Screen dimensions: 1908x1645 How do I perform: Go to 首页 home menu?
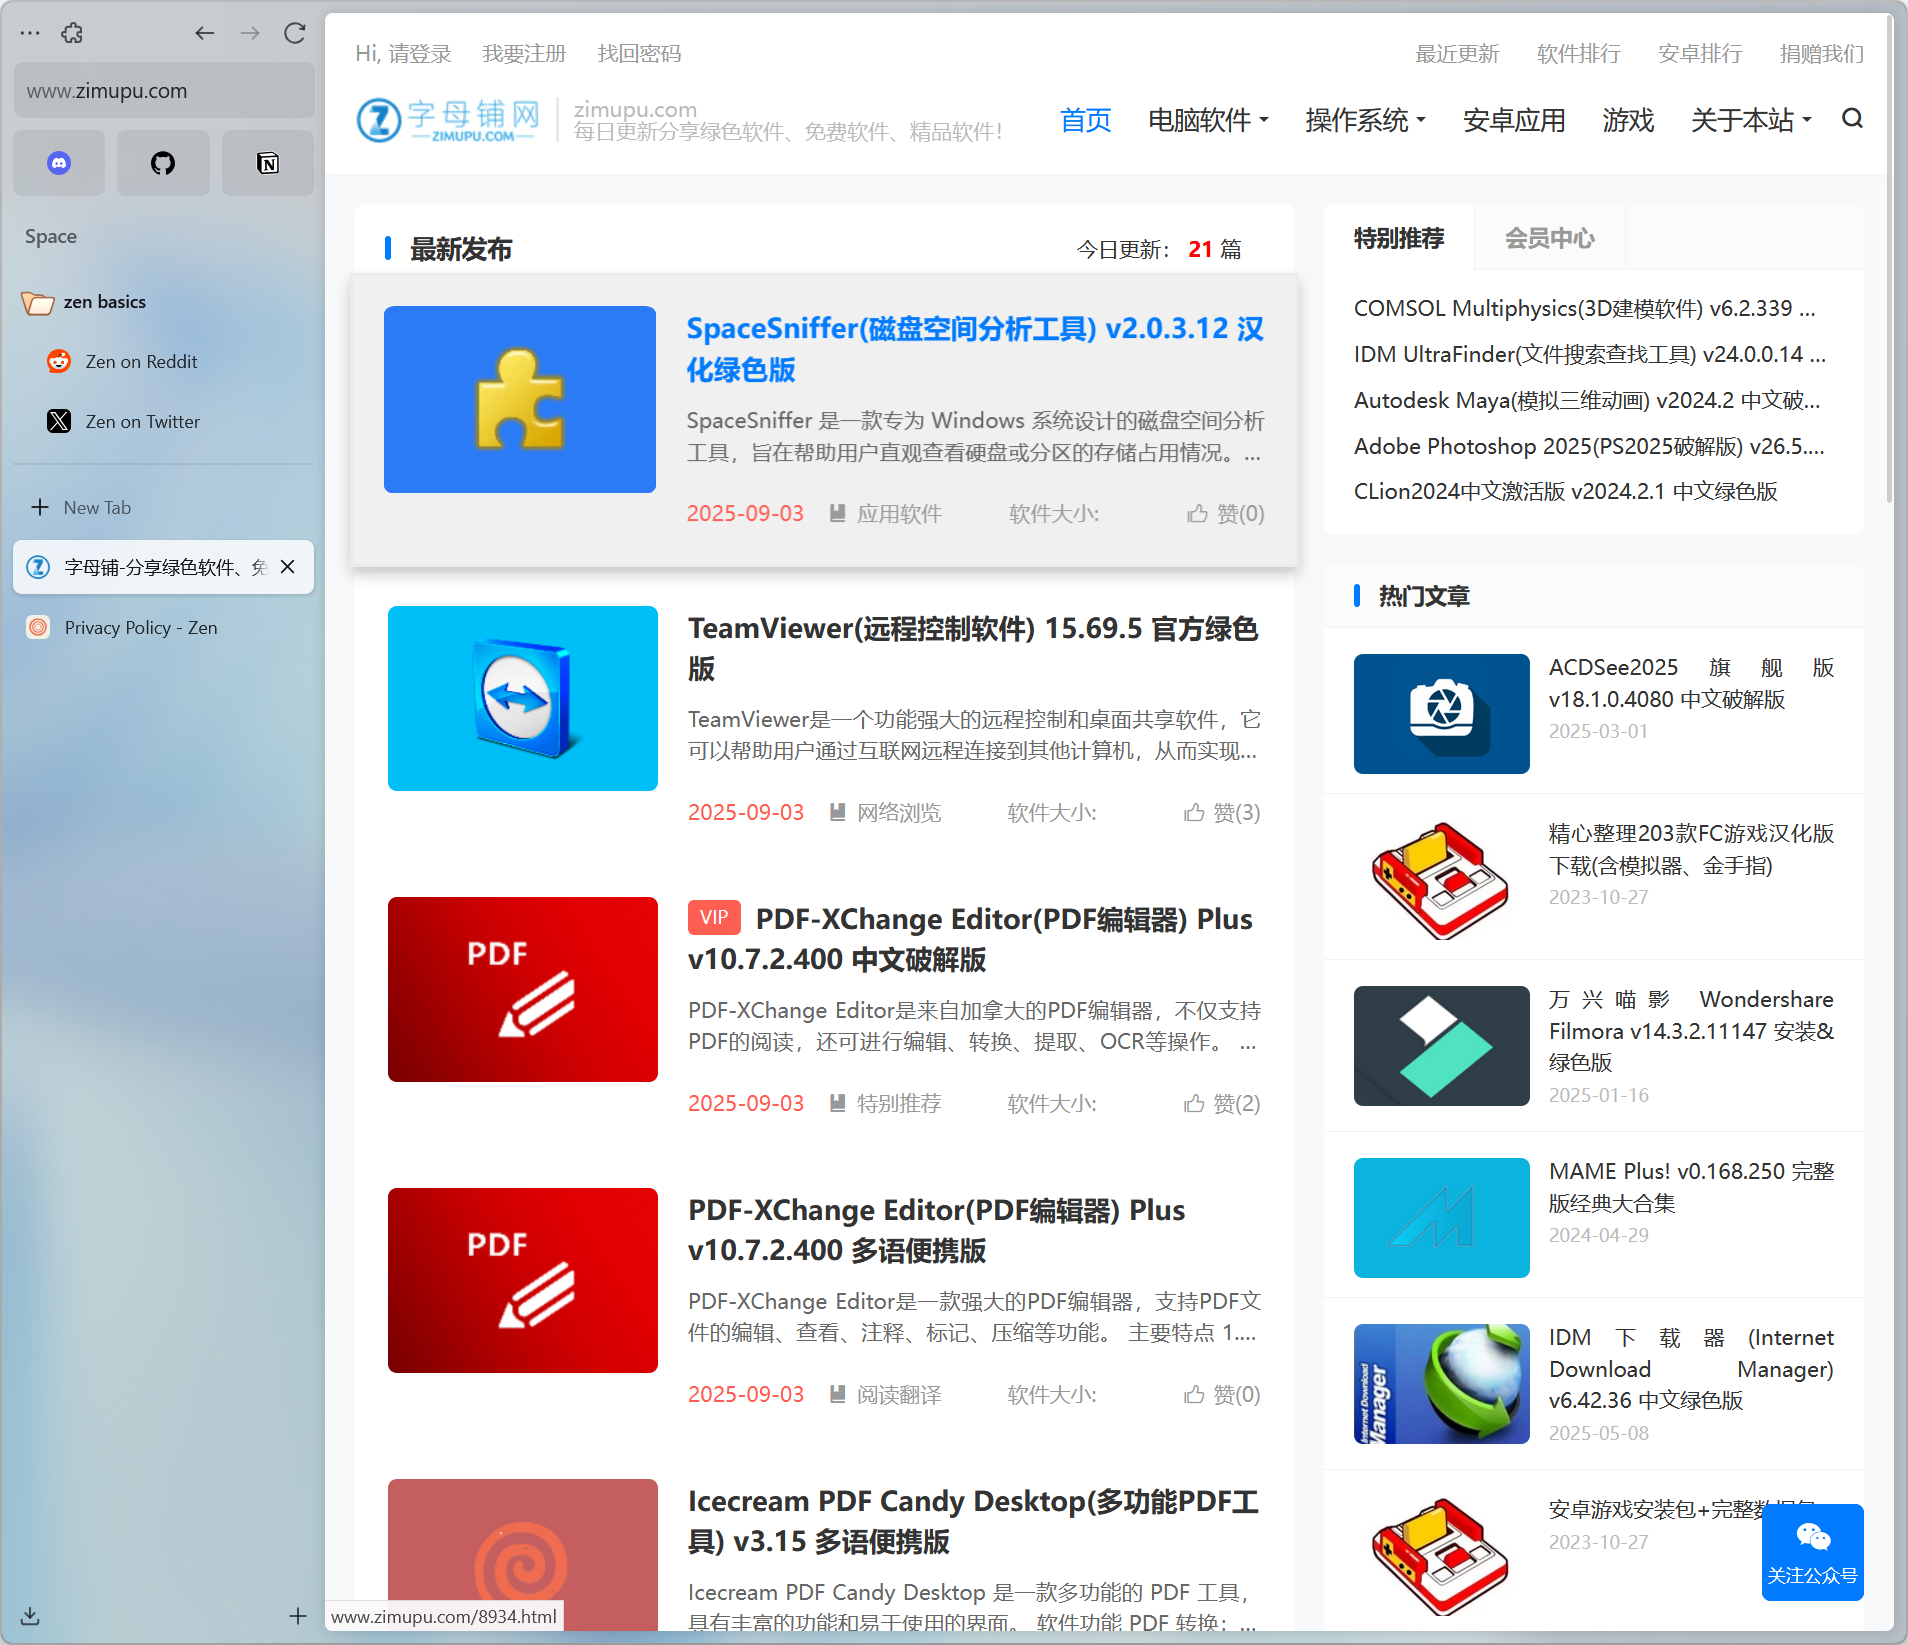click(x=1085, y=120)
